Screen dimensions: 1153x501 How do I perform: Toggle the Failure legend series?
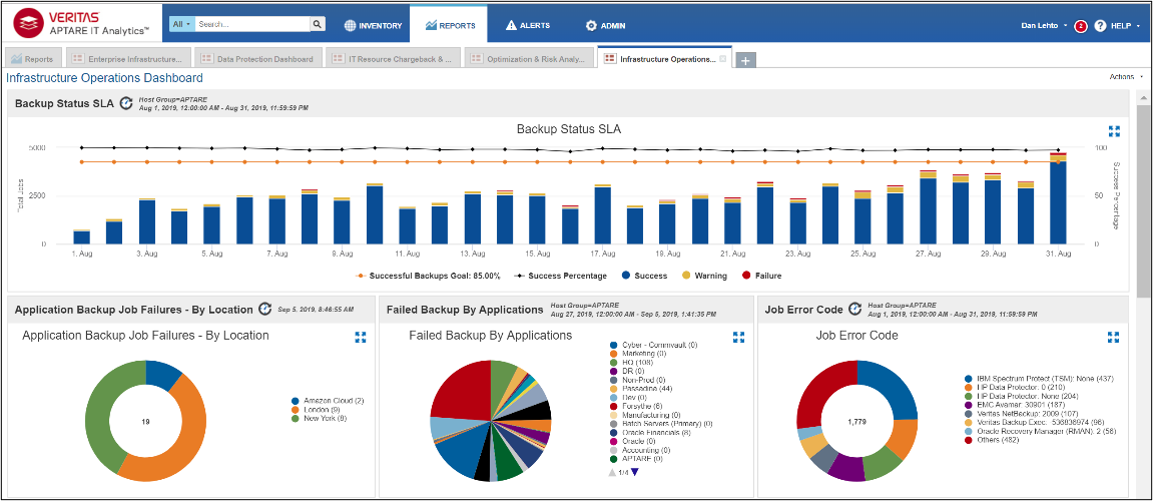pyautogui.click(x=762, y=276)
